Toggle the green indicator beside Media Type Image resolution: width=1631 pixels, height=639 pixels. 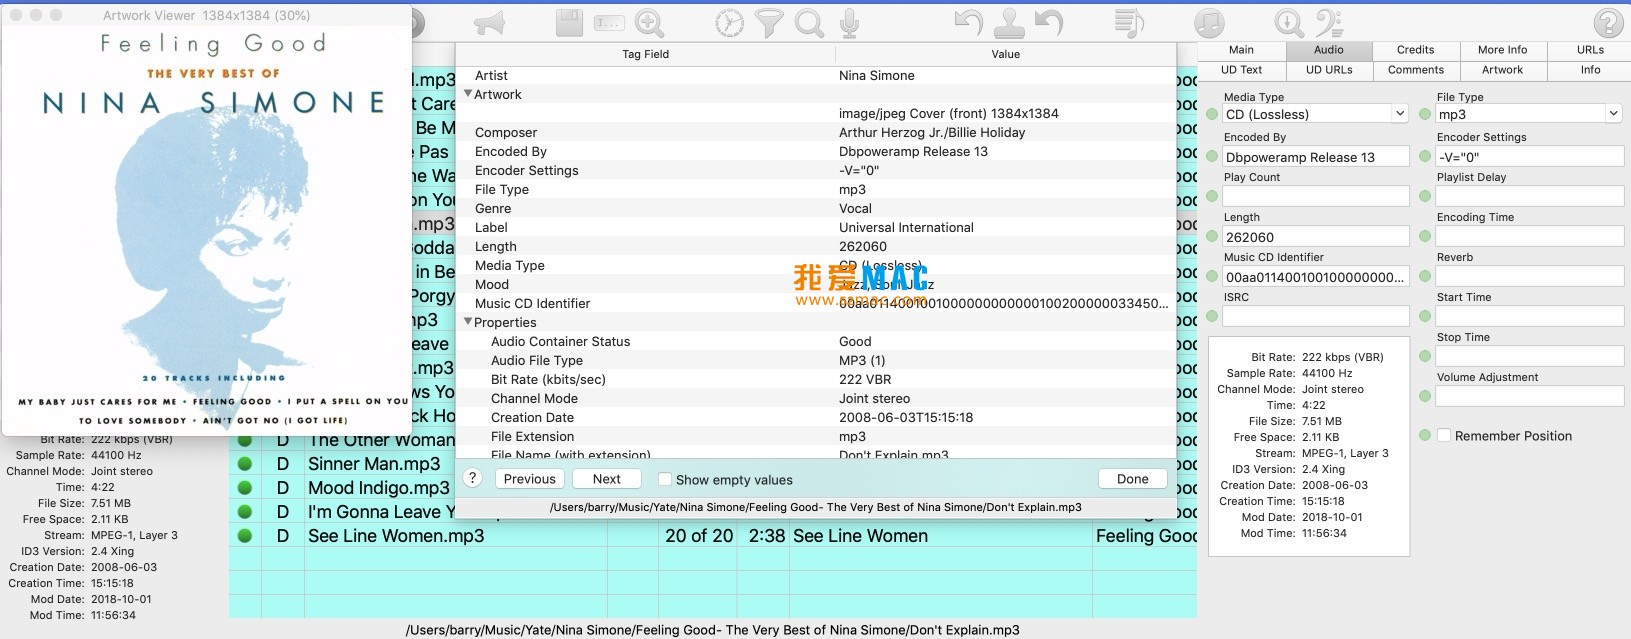(x=1212, y=114)
